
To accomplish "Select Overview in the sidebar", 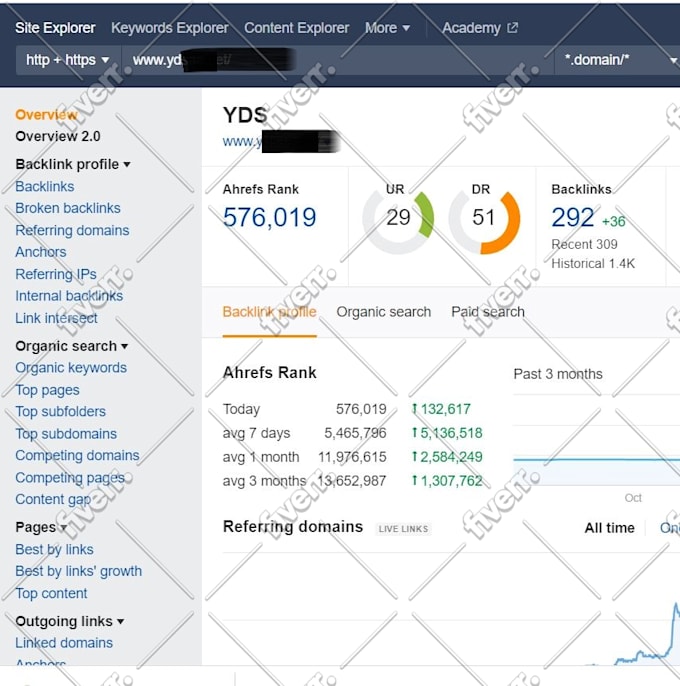I will pos(46,115).
